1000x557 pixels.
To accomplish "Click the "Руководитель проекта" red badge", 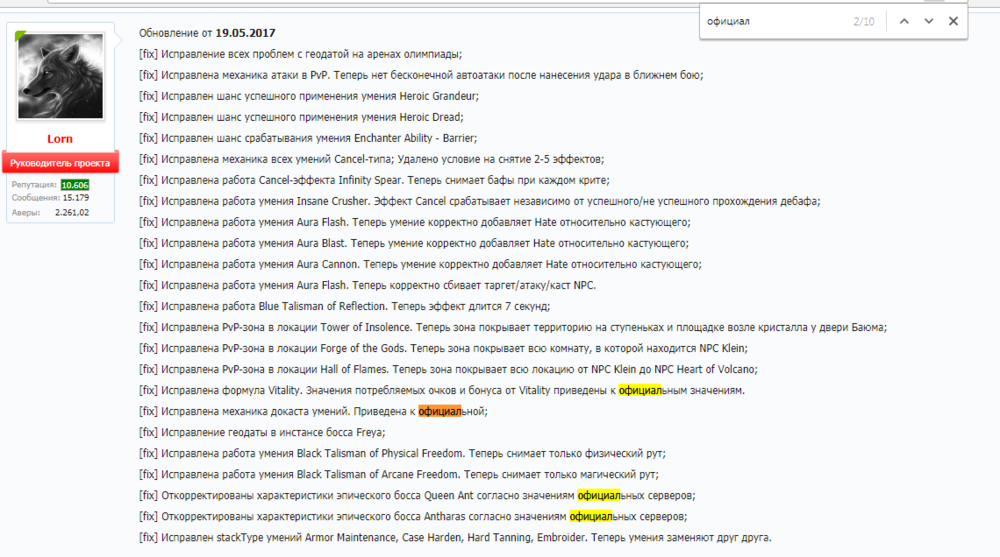I will (x=60, y=163).
